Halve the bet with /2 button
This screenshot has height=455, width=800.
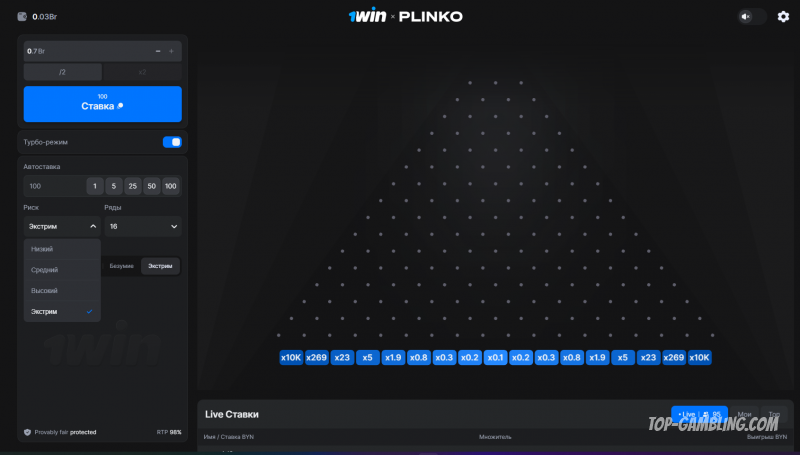pyautogui.click(x=62, y=72)
